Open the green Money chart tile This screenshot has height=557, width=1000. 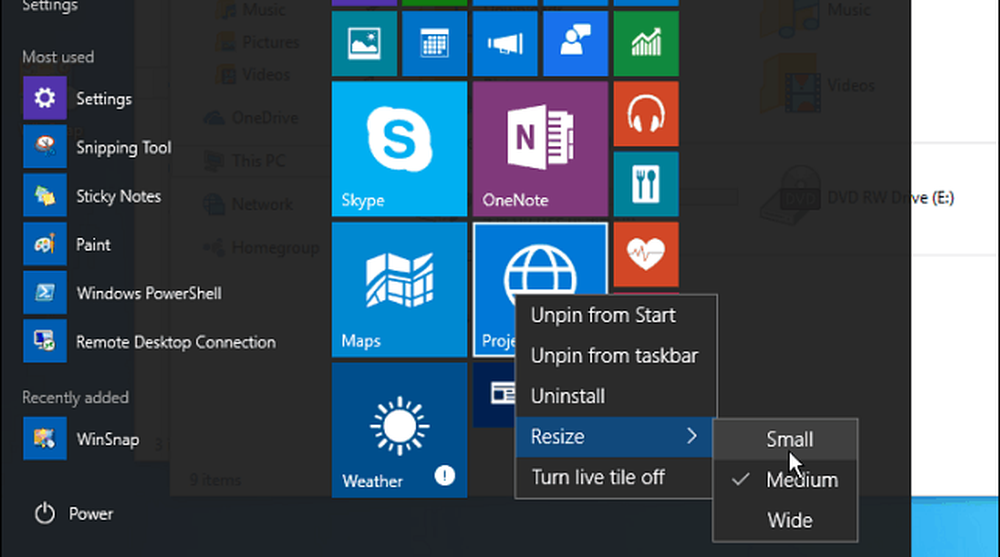645,44
